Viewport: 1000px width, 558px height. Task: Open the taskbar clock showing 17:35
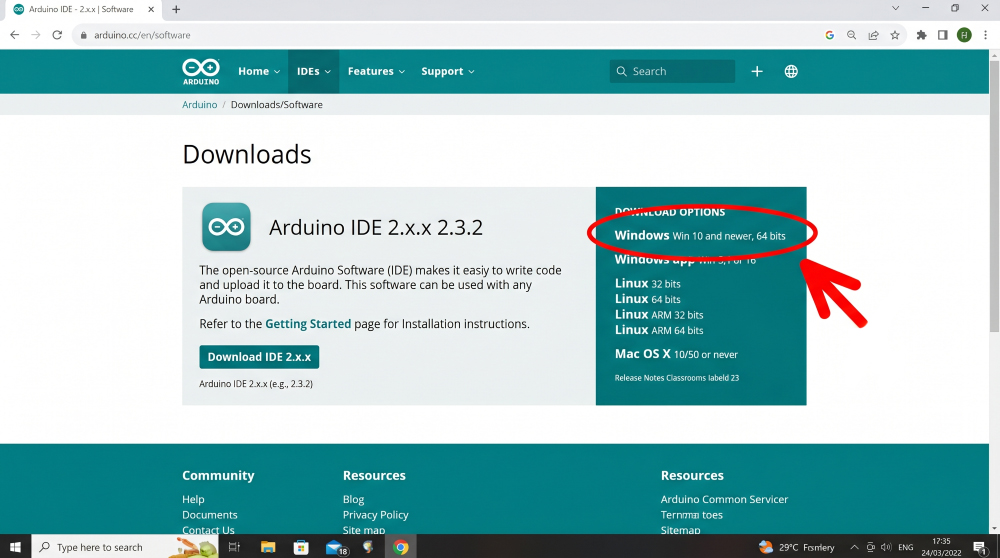pyautogui.click(x=941, y=547)
